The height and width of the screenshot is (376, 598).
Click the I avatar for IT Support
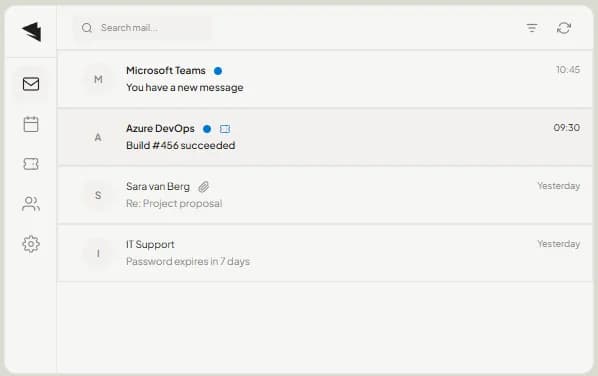click(98, 253)
